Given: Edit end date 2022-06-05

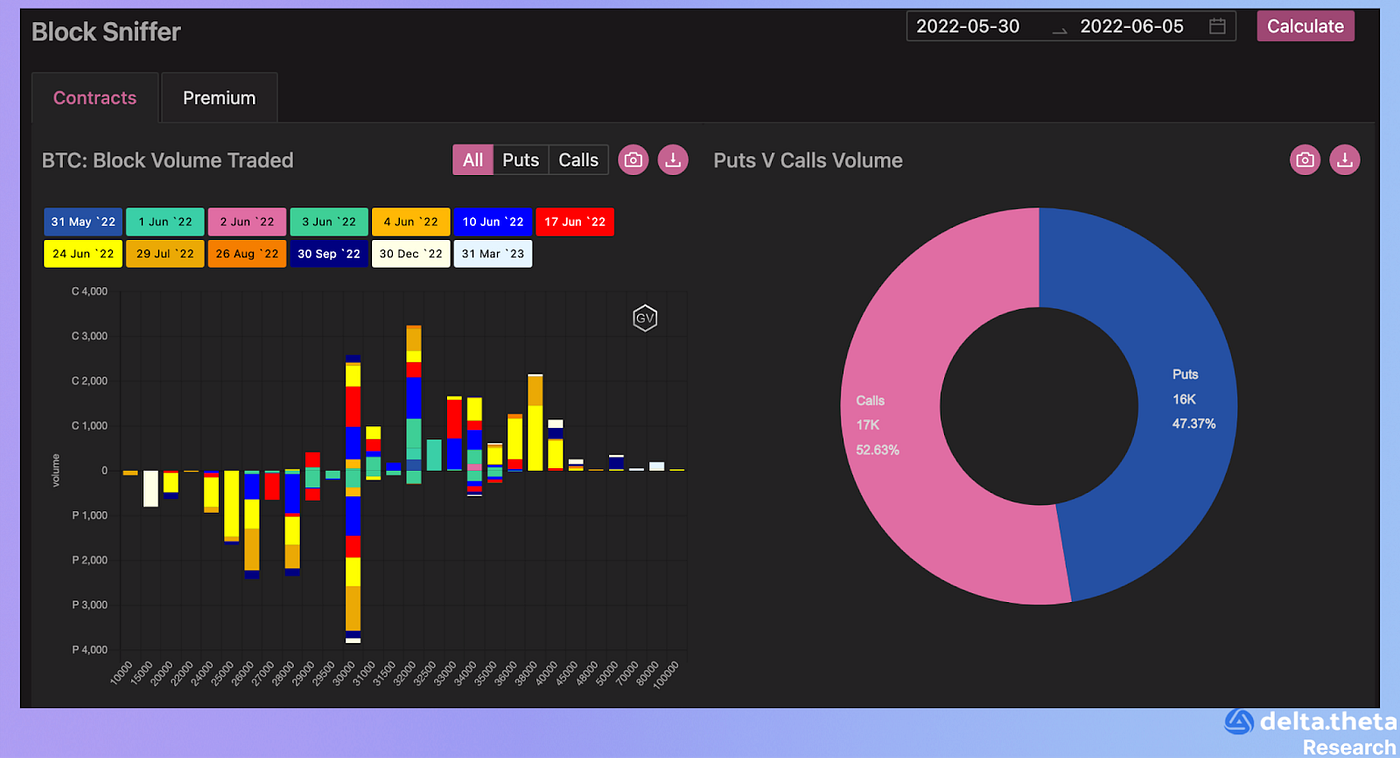Looking at the screenshot, I should [1132, 27].
